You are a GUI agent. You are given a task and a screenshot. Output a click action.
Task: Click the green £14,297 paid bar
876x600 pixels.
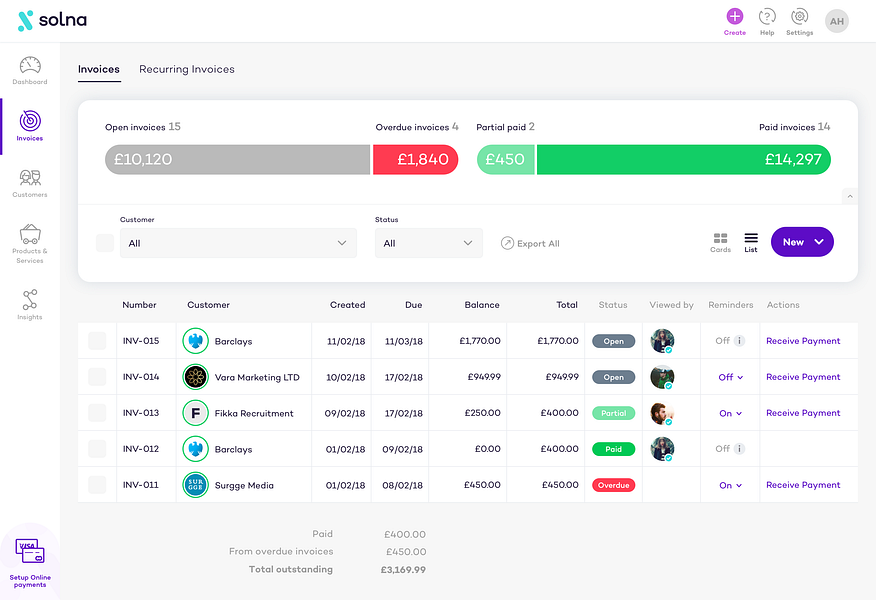click(684, 160)
